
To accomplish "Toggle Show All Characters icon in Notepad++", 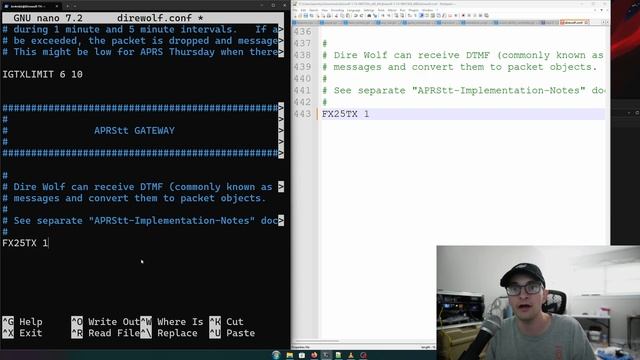I will [x=415, y=15].
